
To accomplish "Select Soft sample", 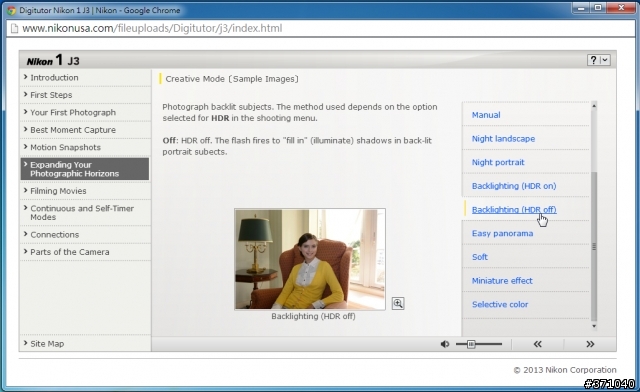I will (480, 257).
